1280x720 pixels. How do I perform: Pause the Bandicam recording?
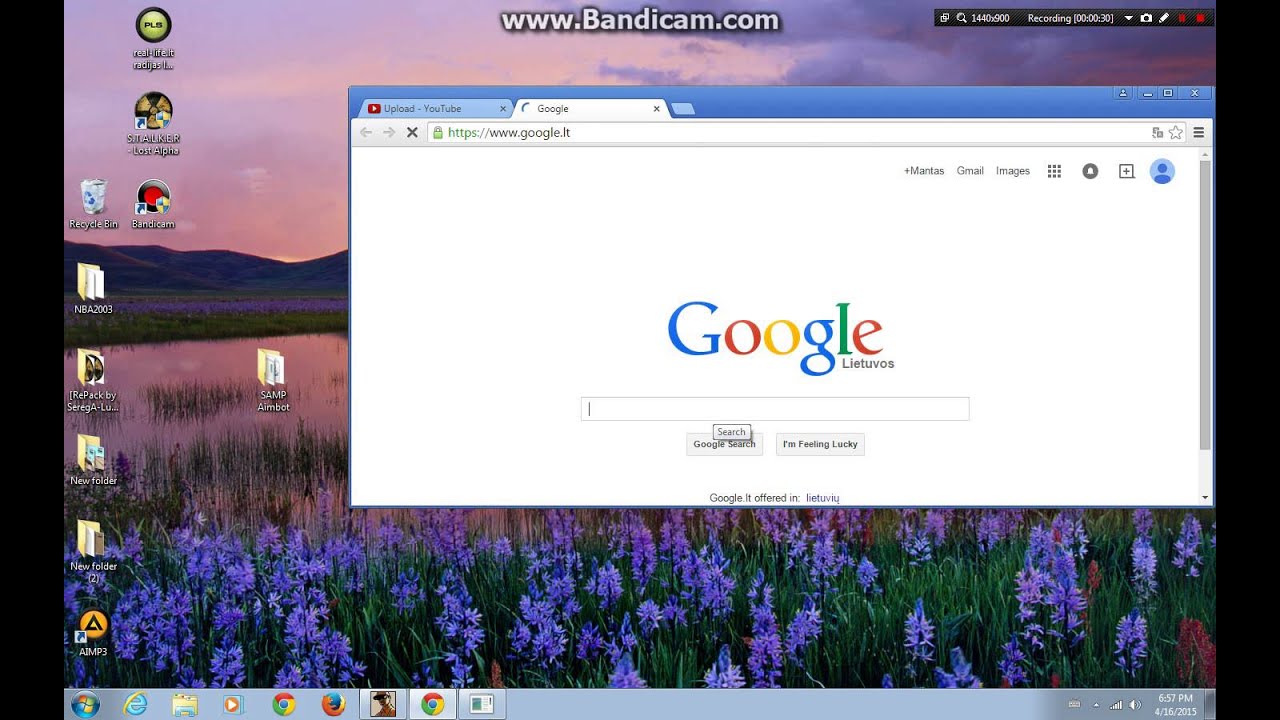pos(1182,18)
